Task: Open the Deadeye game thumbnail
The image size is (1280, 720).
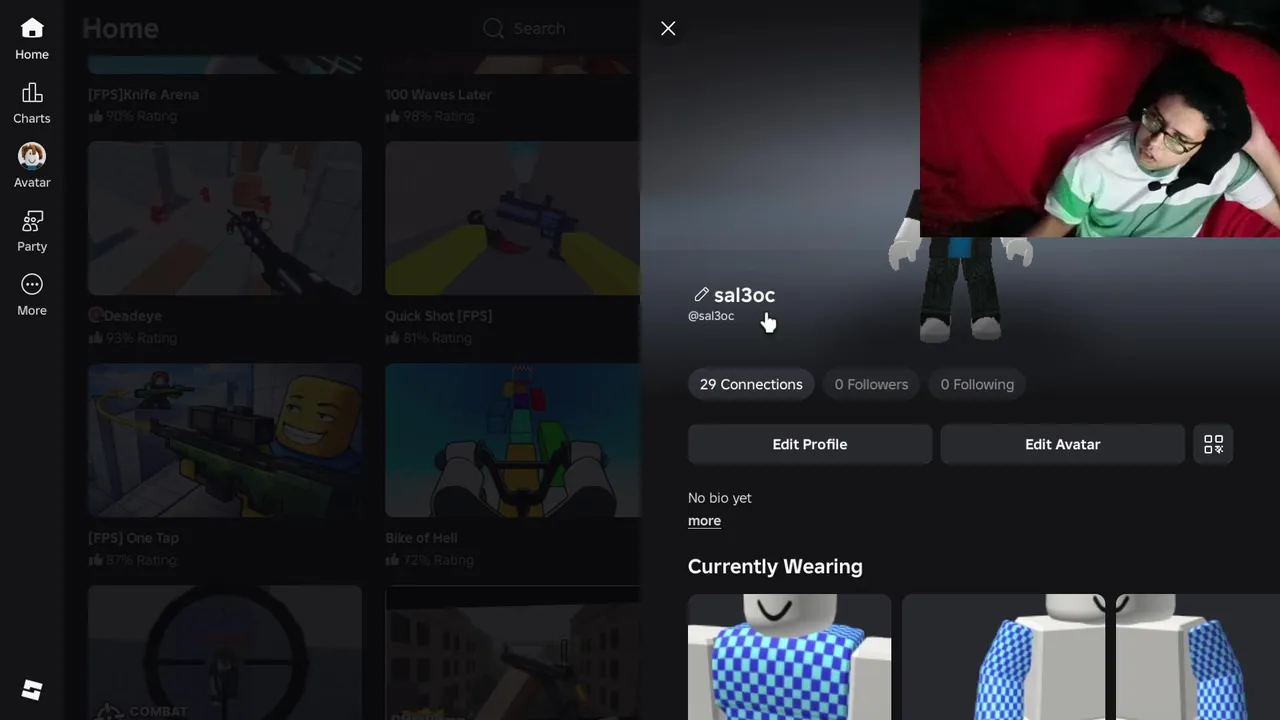Action: click(x=225, y=218)
